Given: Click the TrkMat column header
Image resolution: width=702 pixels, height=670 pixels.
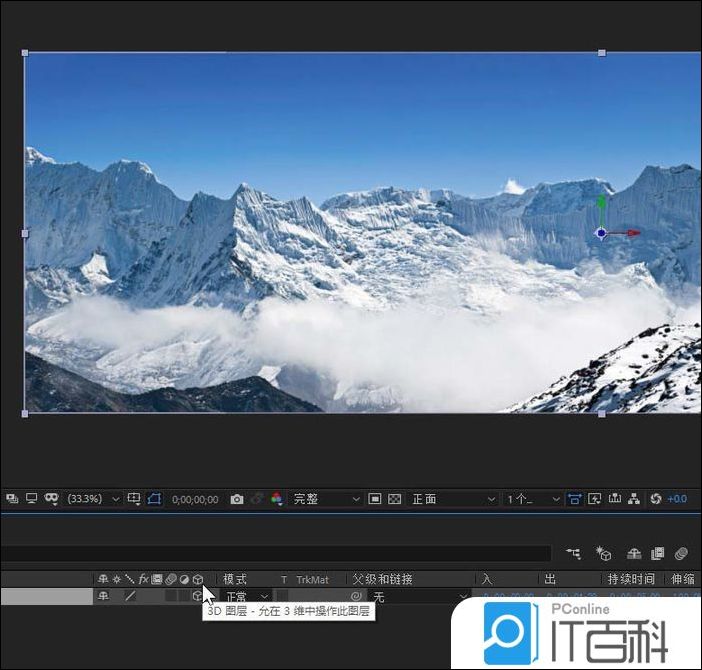Looking at the screenshot, I should [312, 580].
